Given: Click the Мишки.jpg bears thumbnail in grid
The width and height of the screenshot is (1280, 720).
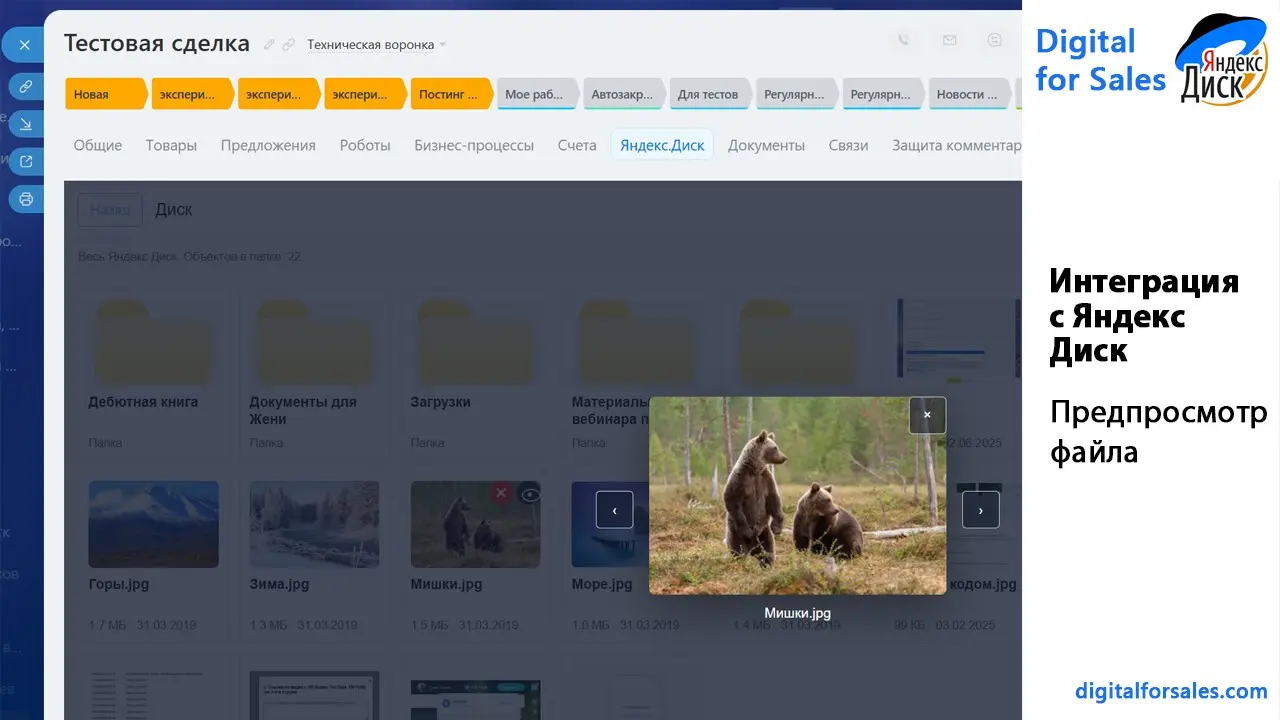Looking at the screenshot, I should click(475, 524).
